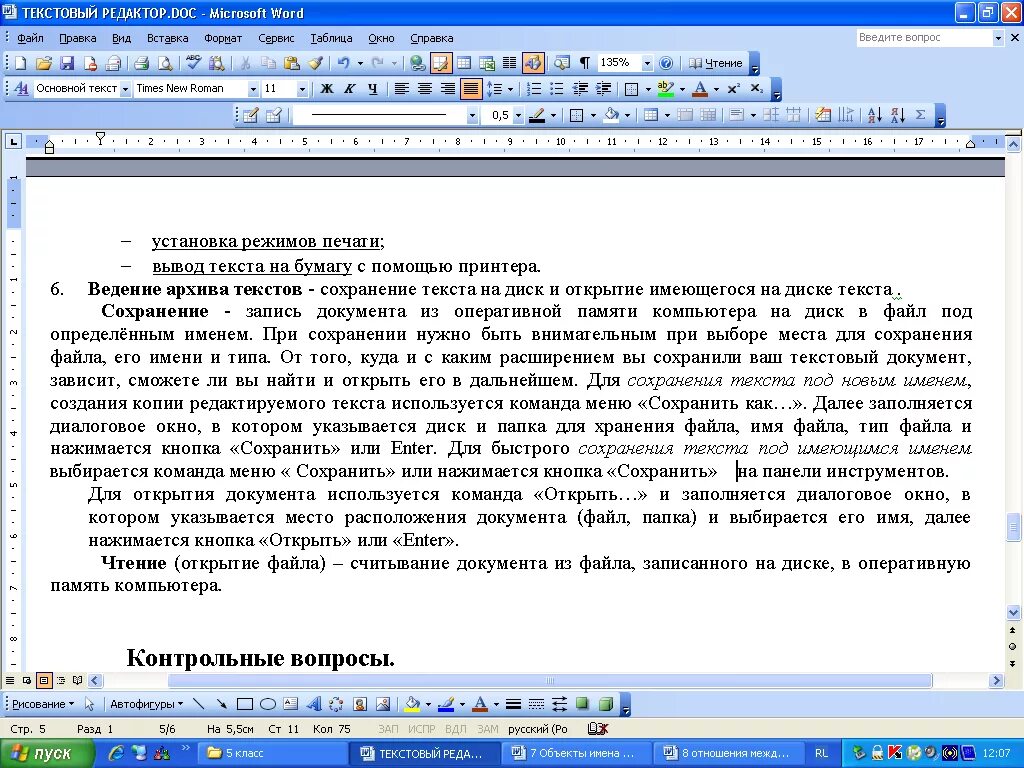Viewport: 1024px width, 768px height.
Task: Align the text to the left
Action: [x=402, y=89]
